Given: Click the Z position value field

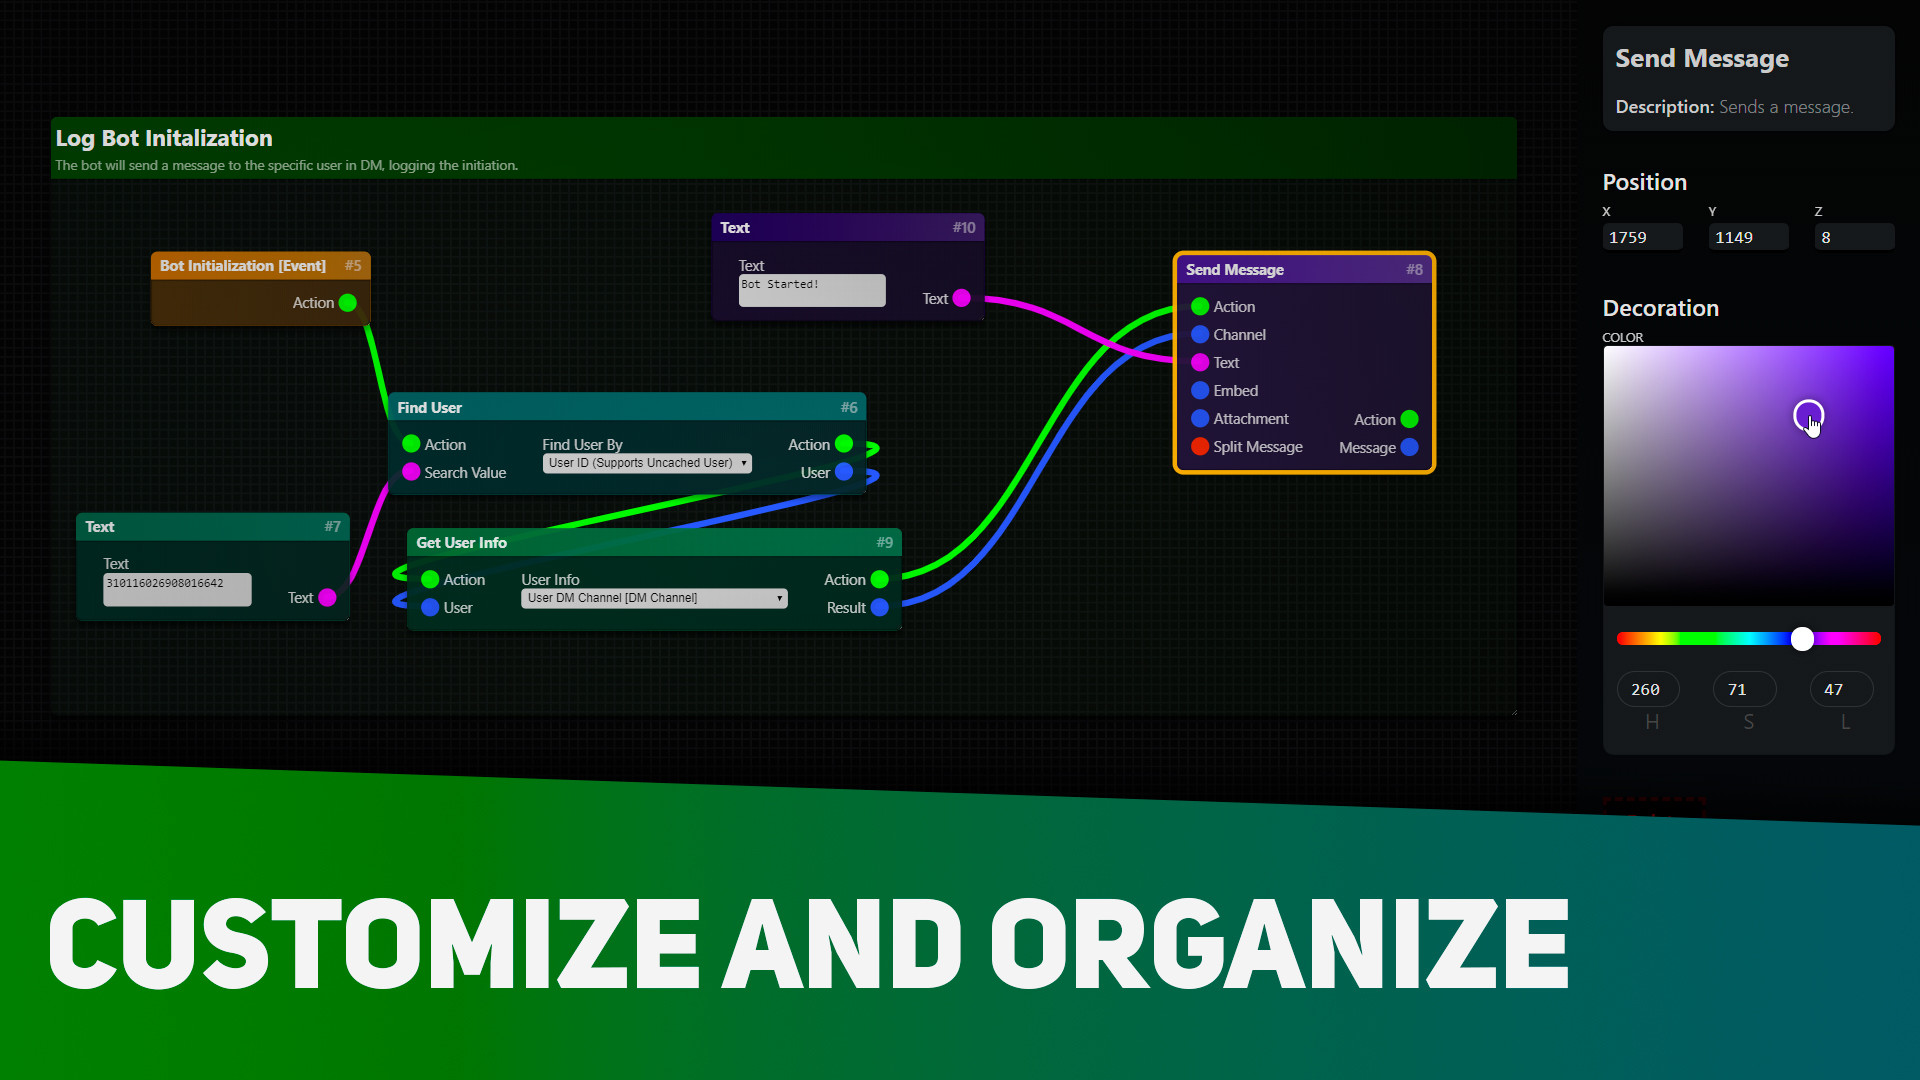Looking at the screenshot, I should coord(1853,236).
